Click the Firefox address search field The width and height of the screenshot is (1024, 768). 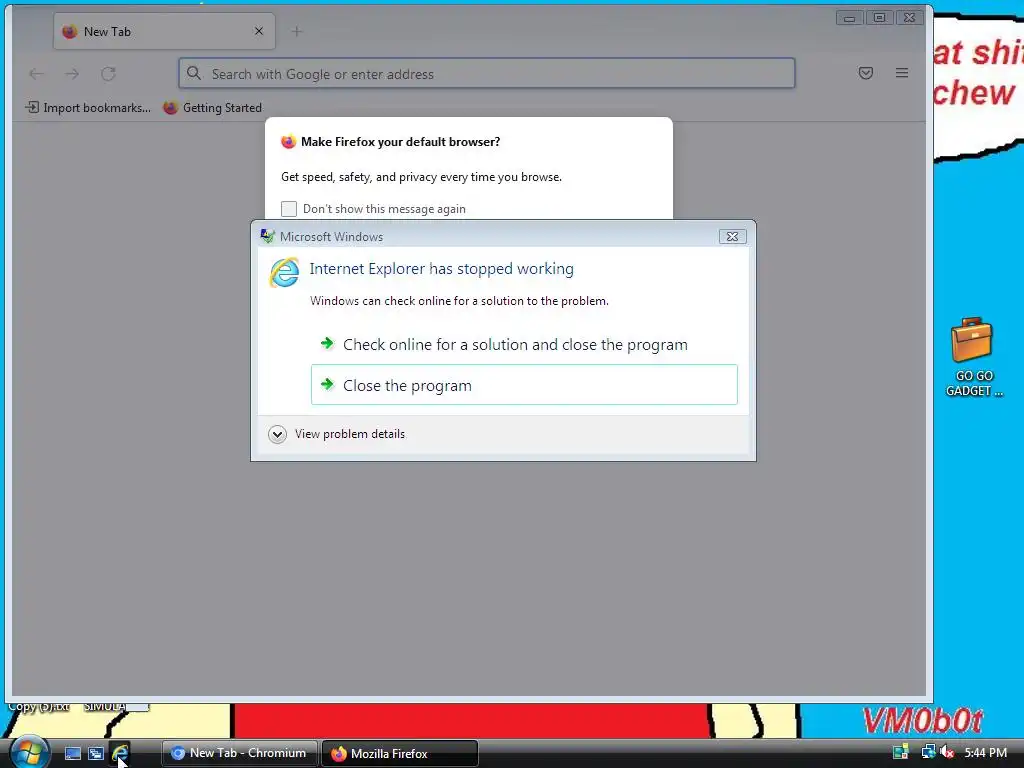coord(487,74)
